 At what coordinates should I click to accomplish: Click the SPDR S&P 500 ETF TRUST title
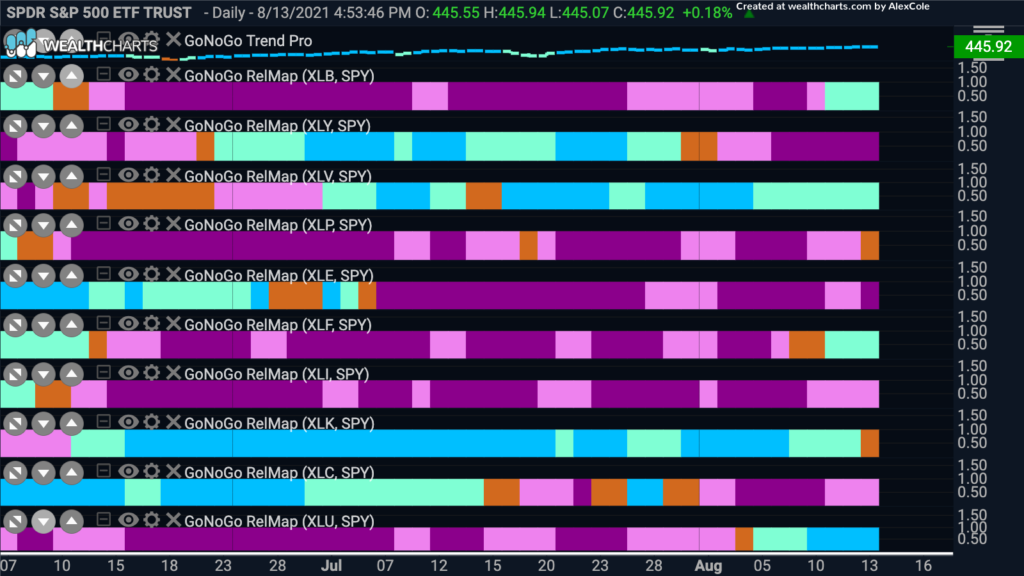click(x=99, y=12)
